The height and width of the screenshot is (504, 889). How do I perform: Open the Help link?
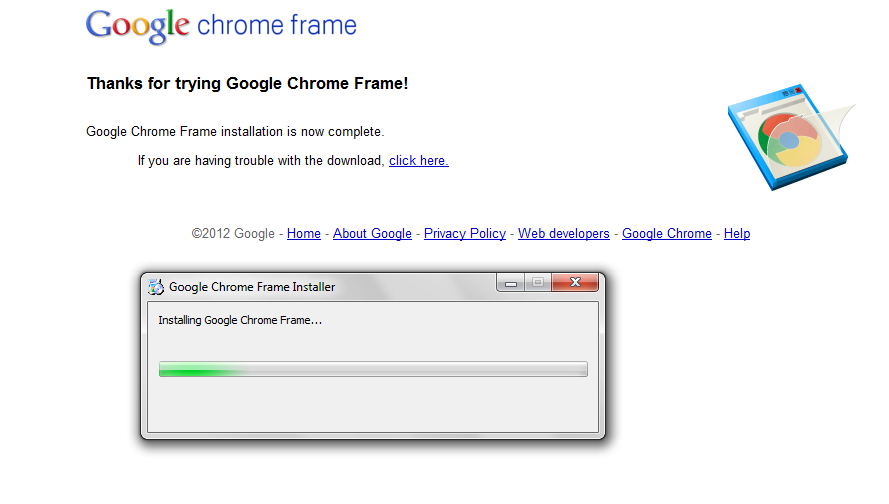(737, 234)
